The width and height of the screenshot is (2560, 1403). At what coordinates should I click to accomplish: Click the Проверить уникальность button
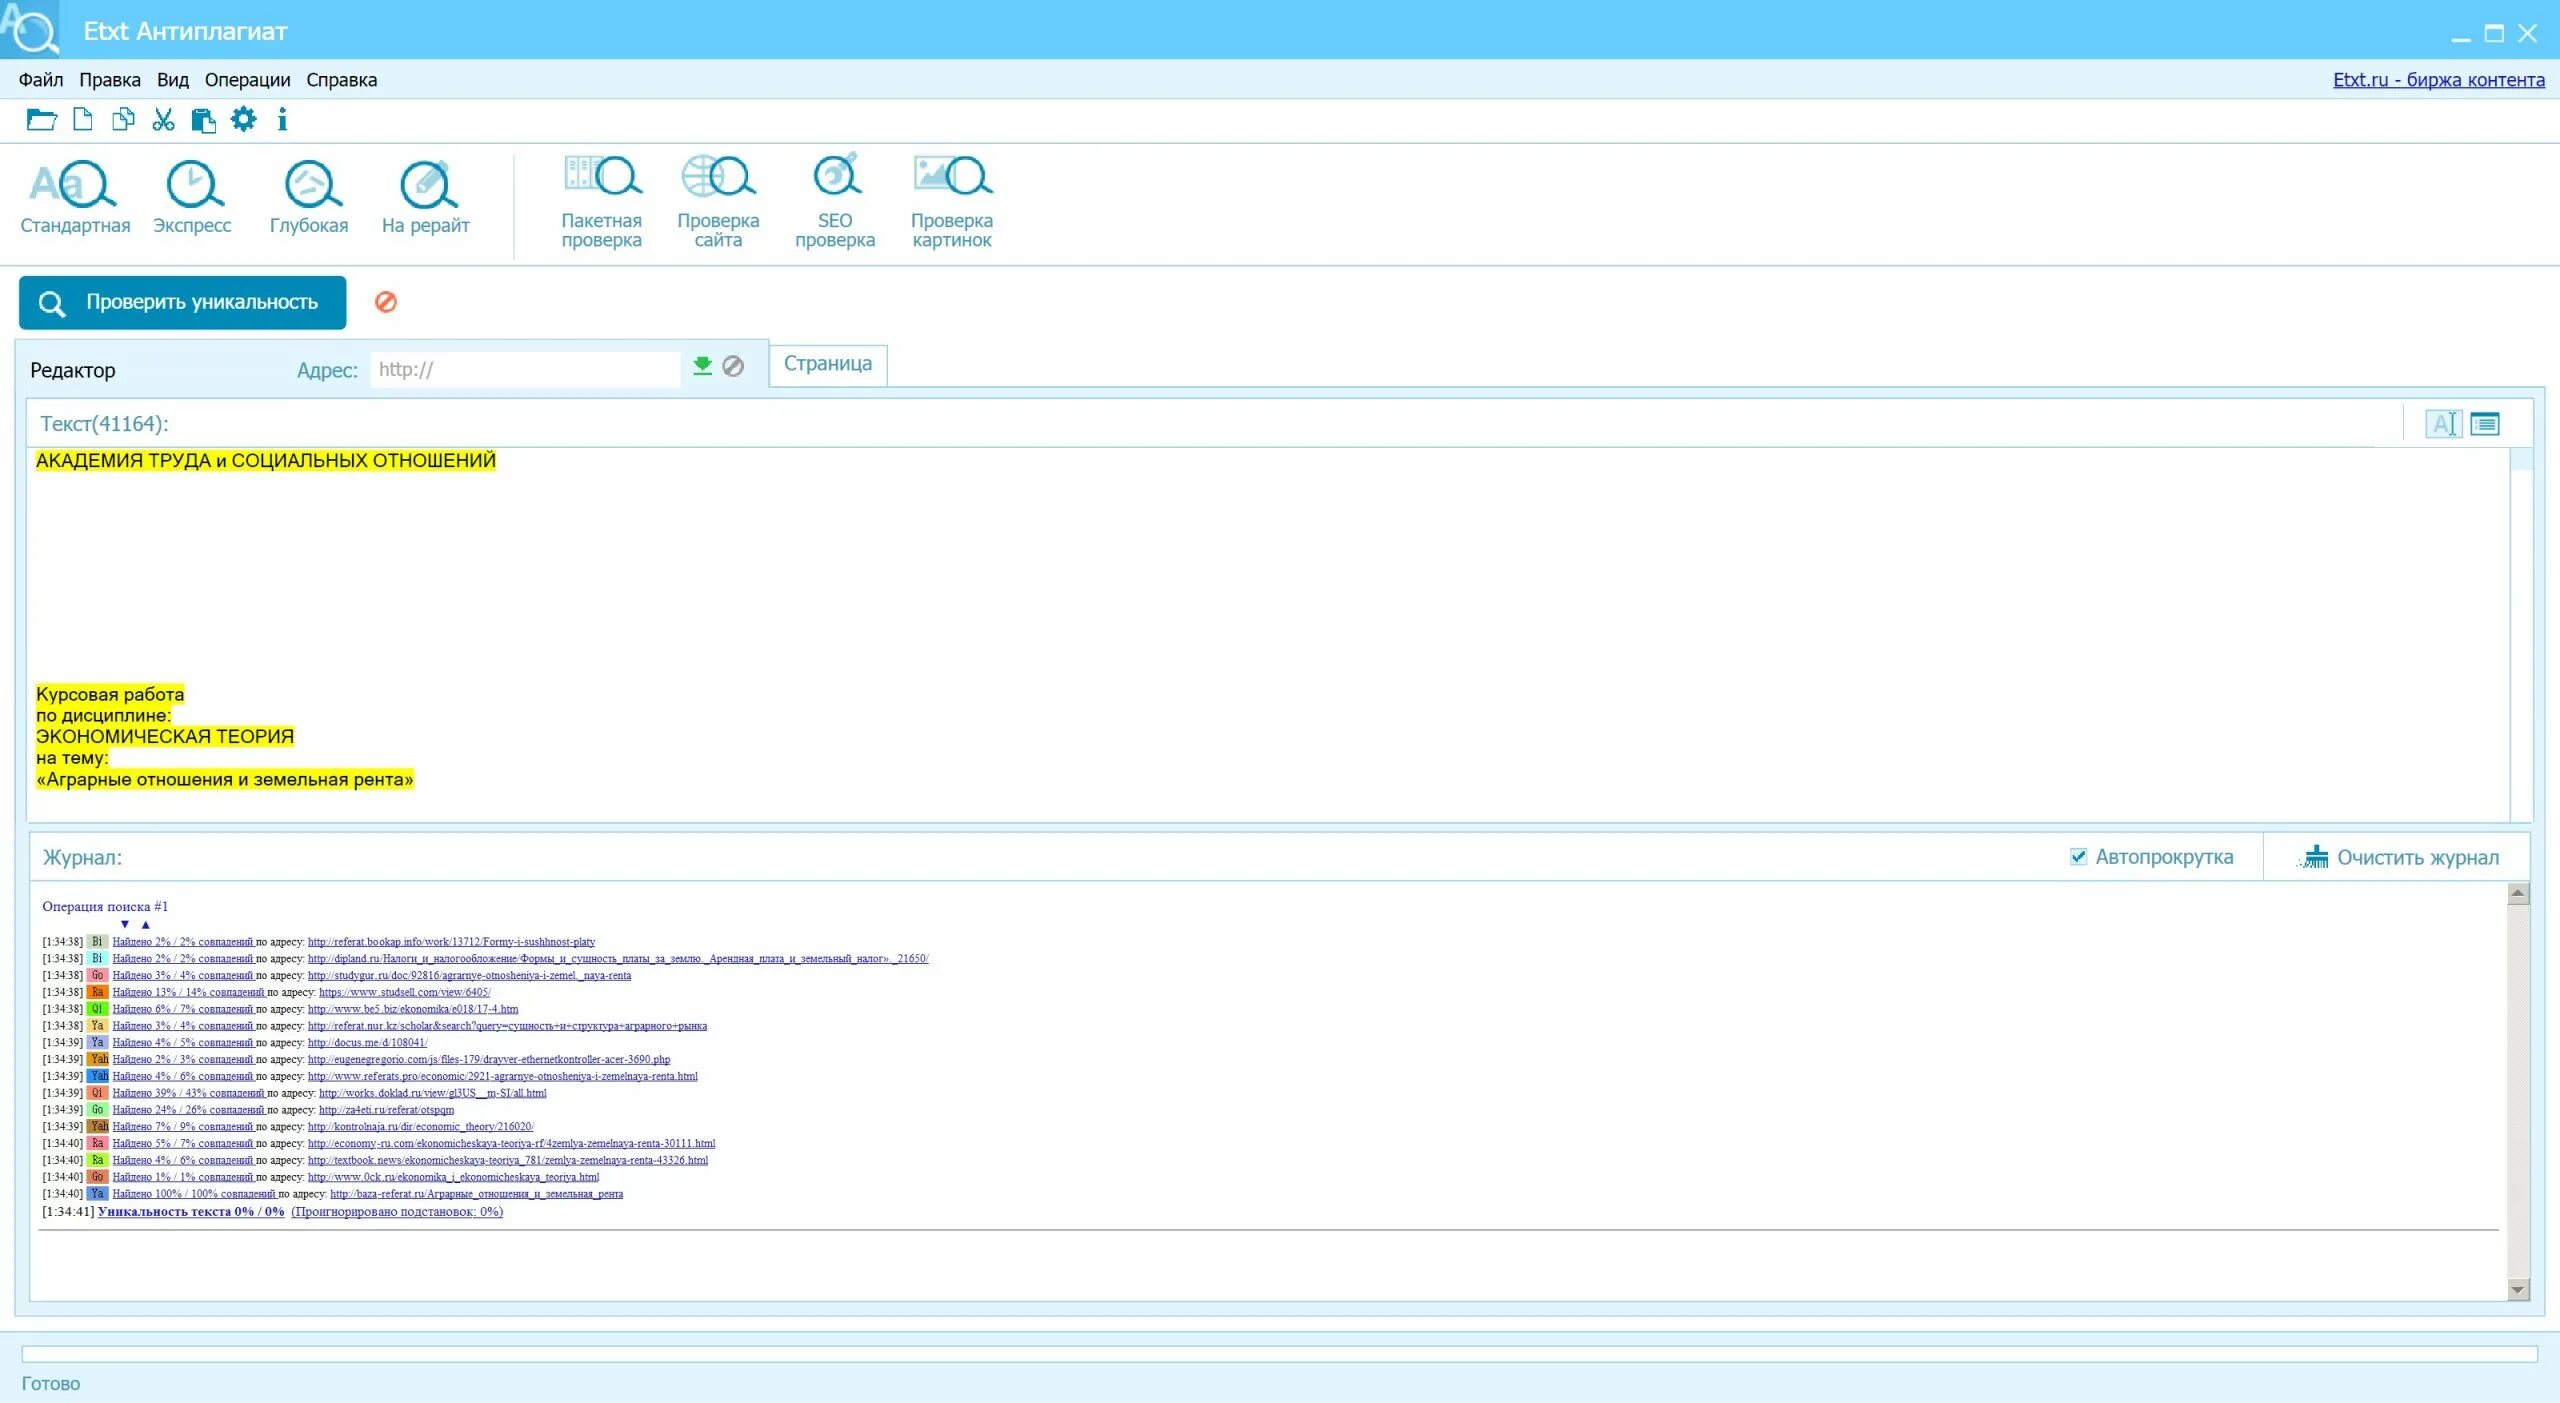183,302
